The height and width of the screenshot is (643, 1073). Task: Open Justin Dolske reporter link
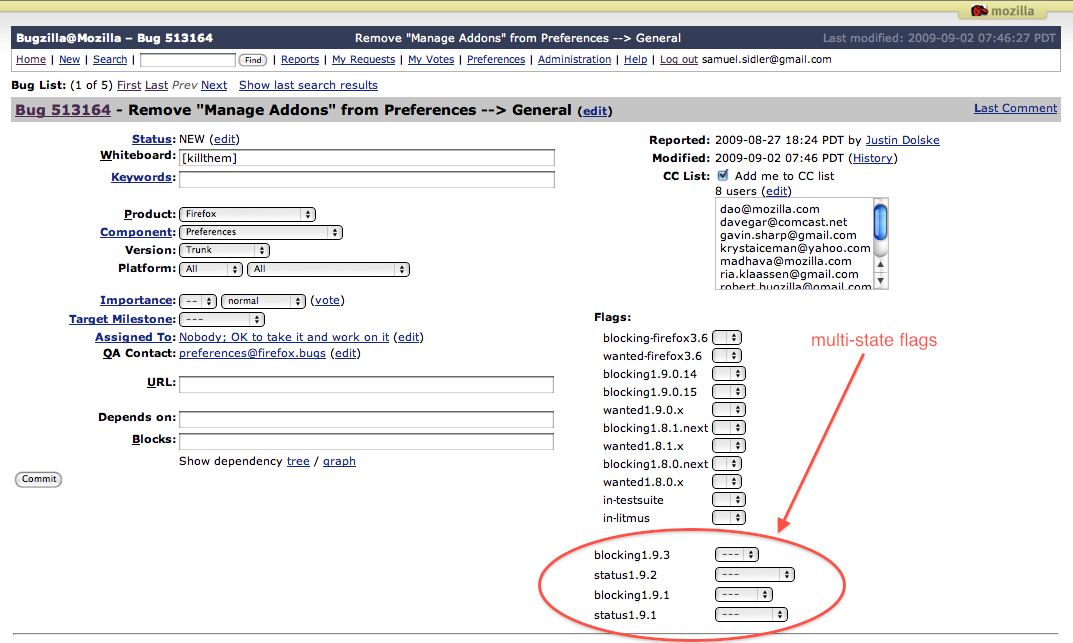coord(902,140)
